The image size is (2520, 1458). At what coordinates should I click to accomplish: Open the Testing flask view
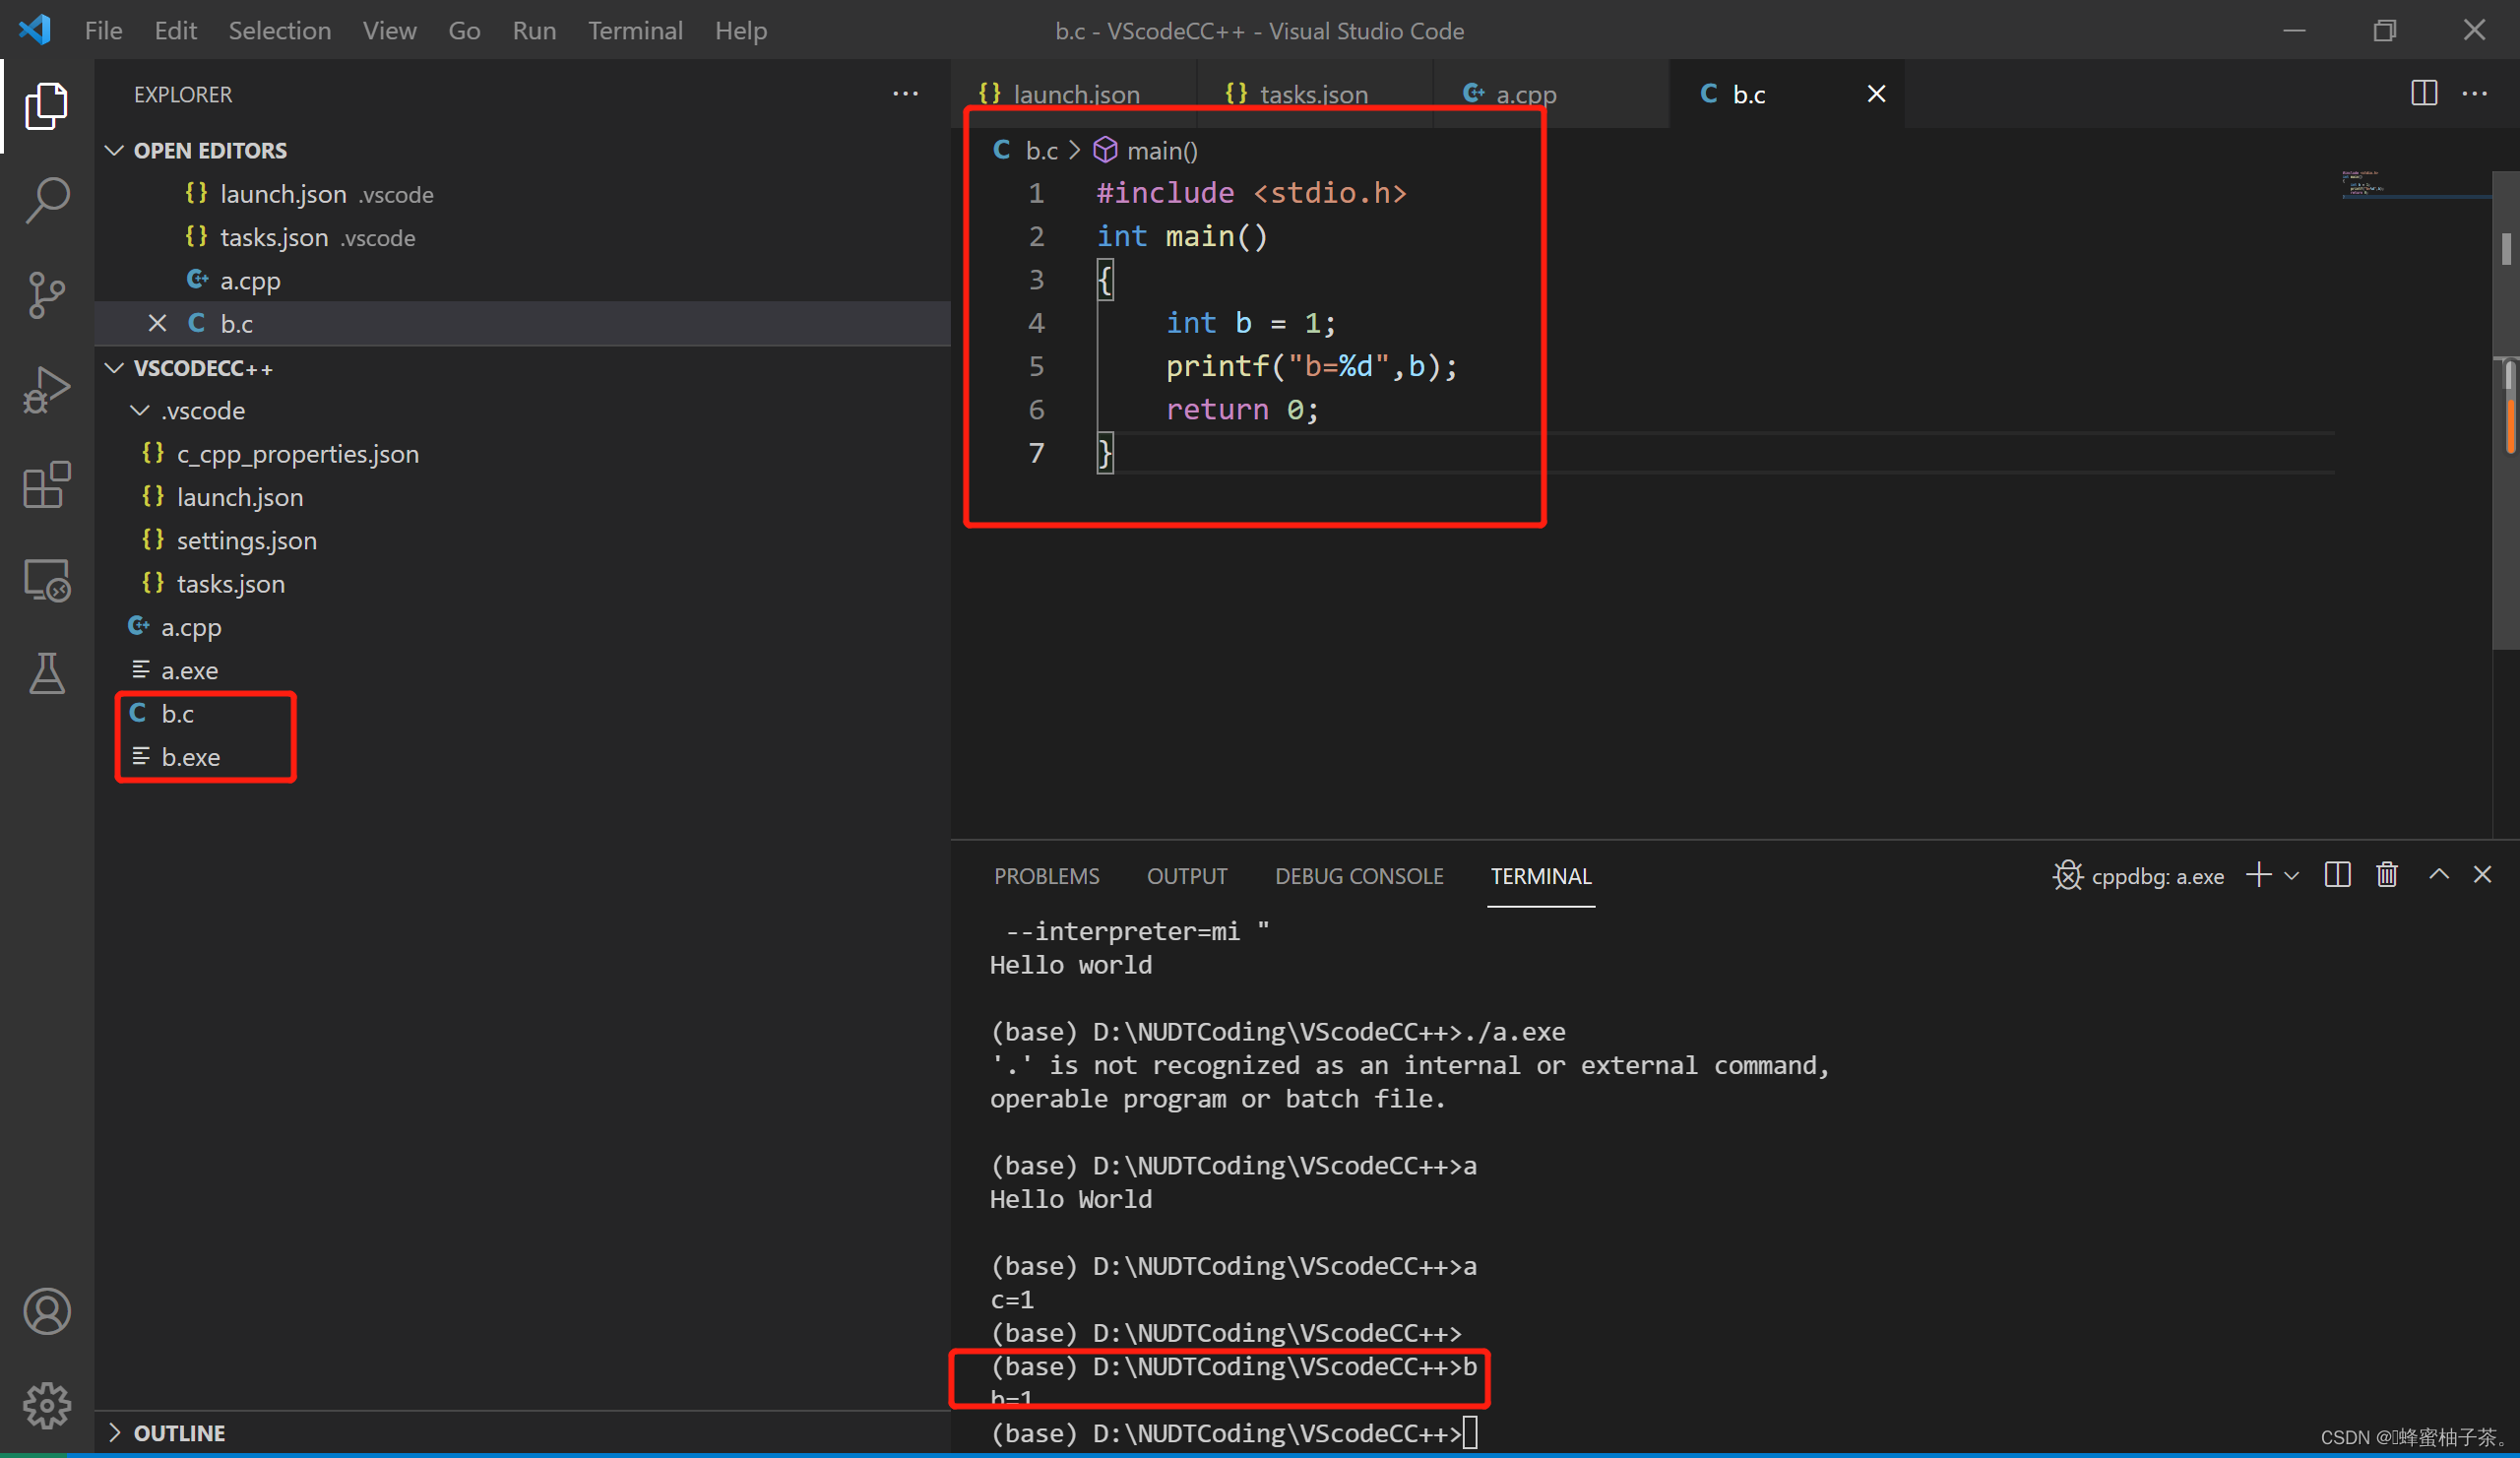(46, 674)
